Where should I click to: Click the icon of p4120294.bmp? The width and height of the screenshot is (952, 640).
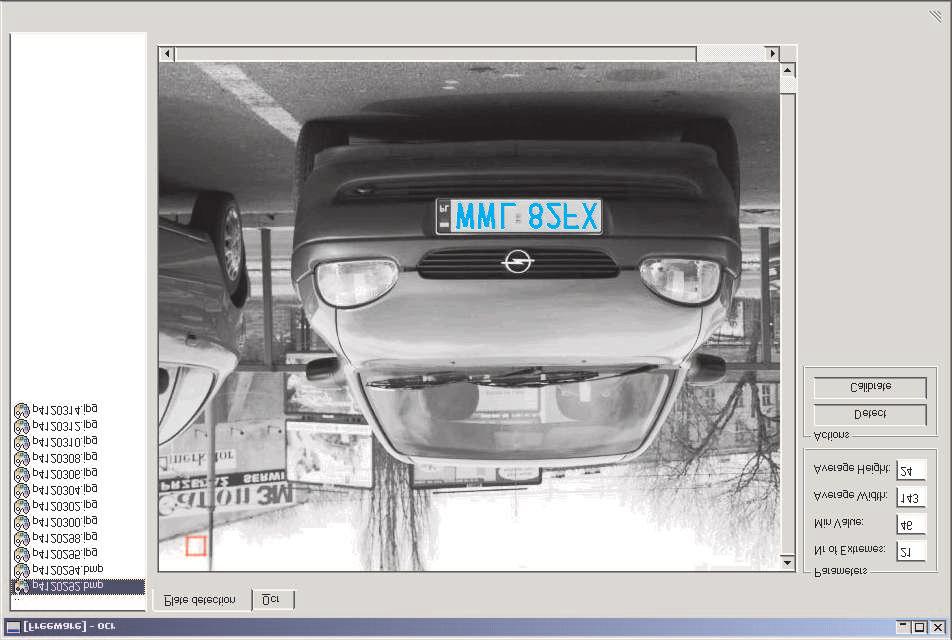22,571
